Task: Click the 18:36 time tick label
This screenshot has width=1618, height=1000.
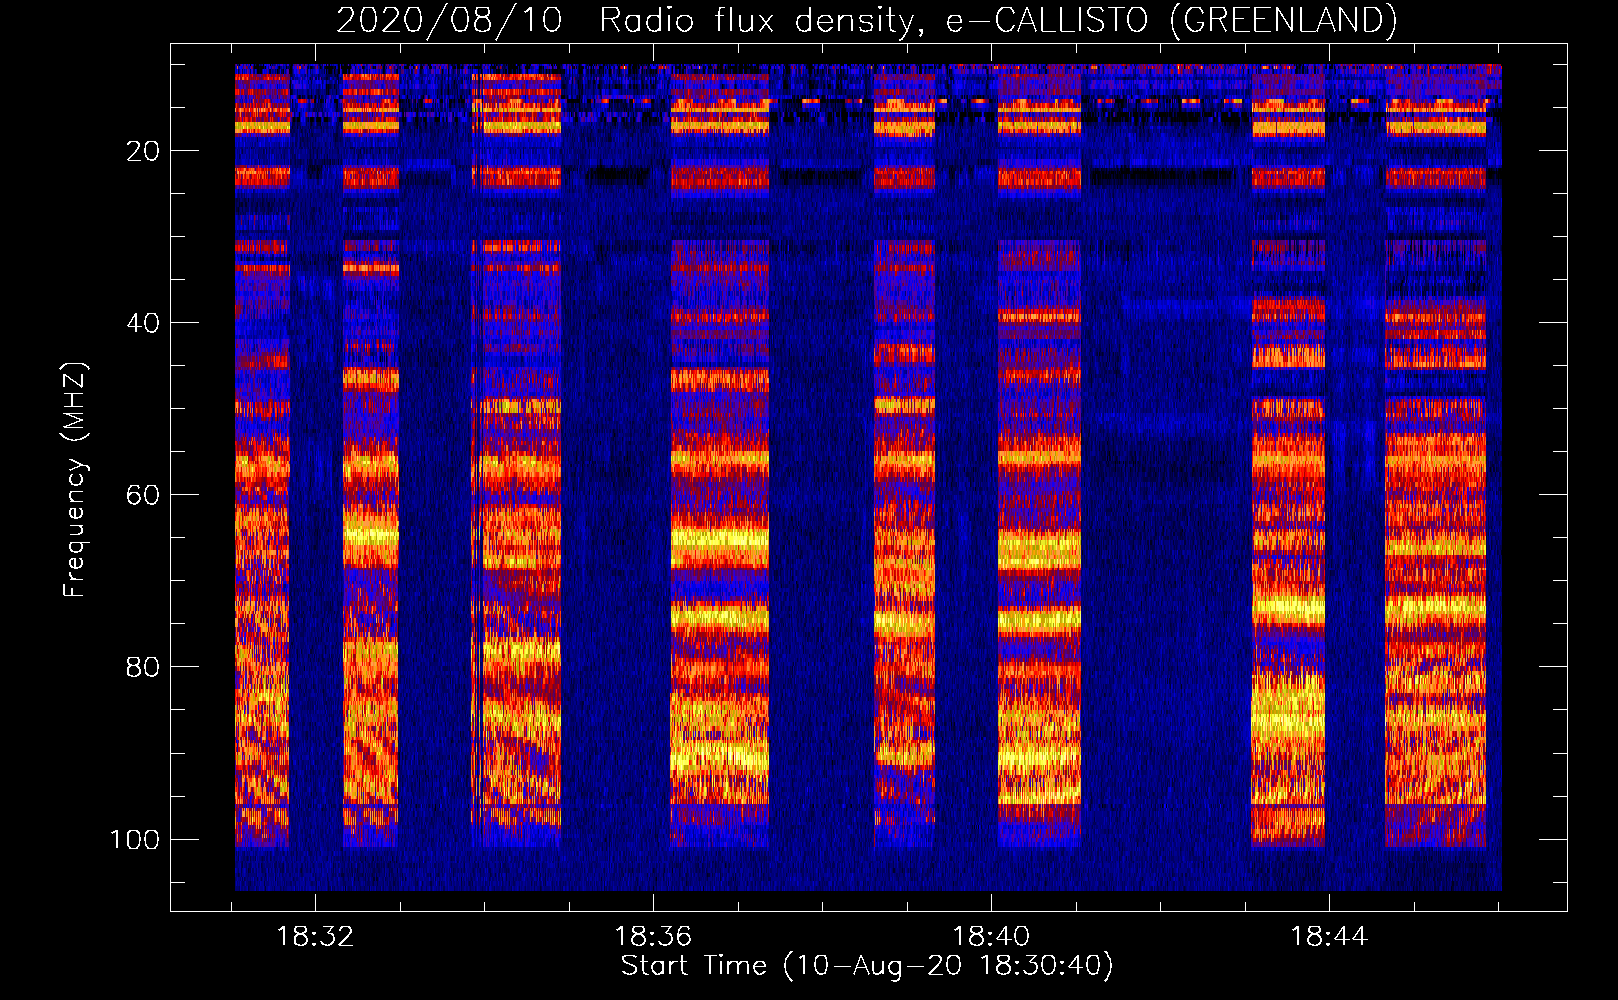Action: click(x=653, y=937)
